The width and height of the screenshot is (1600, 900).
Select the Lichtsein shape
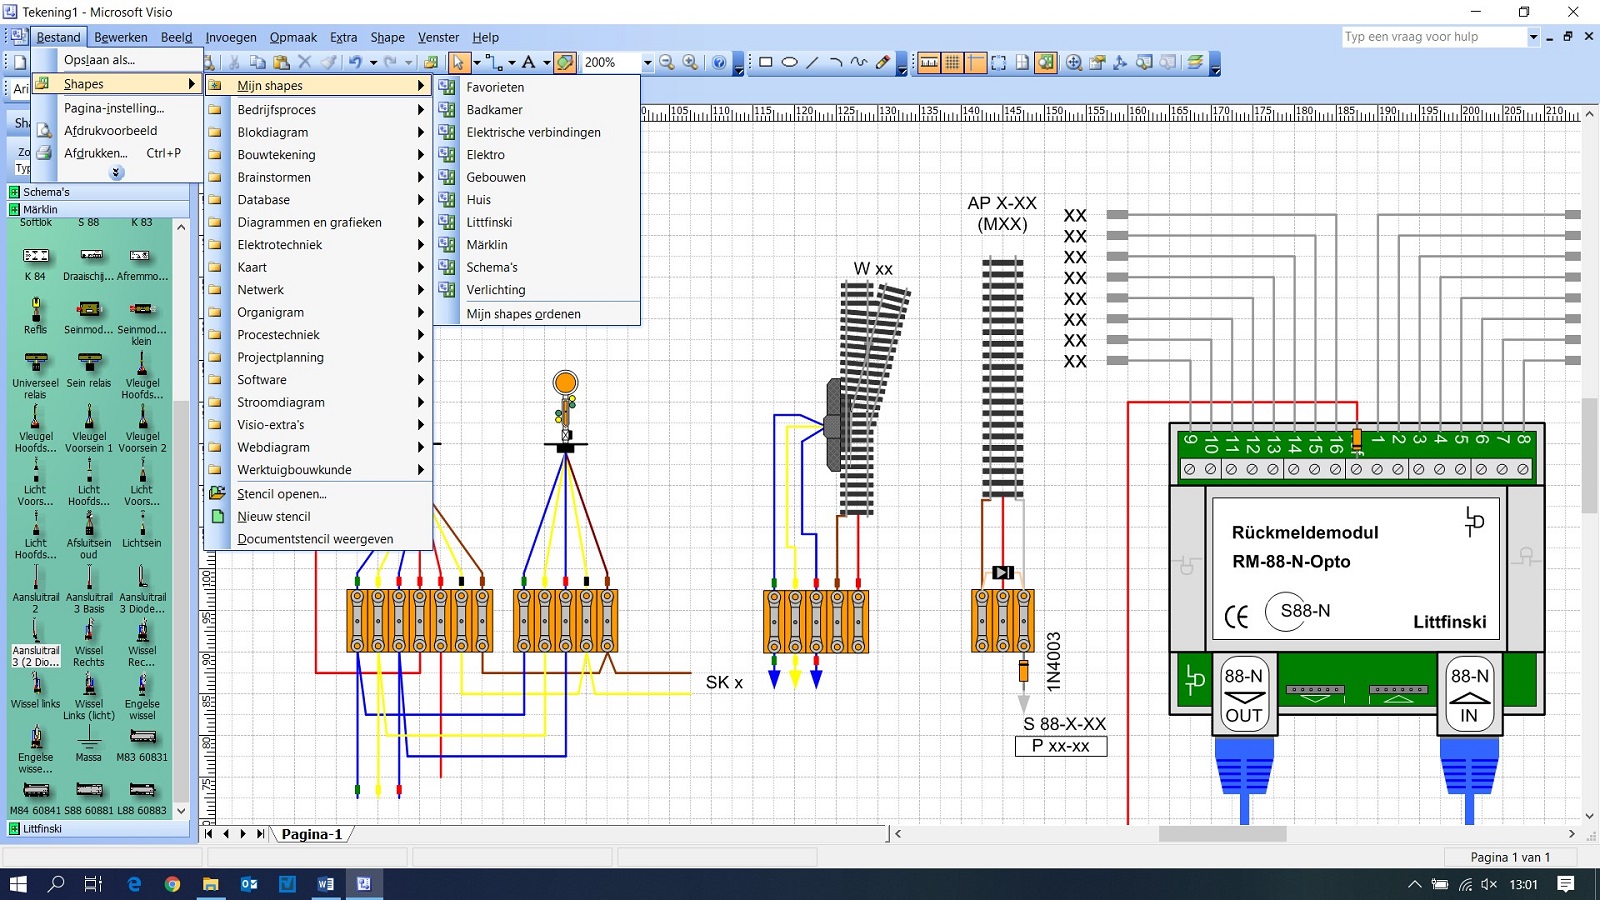pos(142,530)
